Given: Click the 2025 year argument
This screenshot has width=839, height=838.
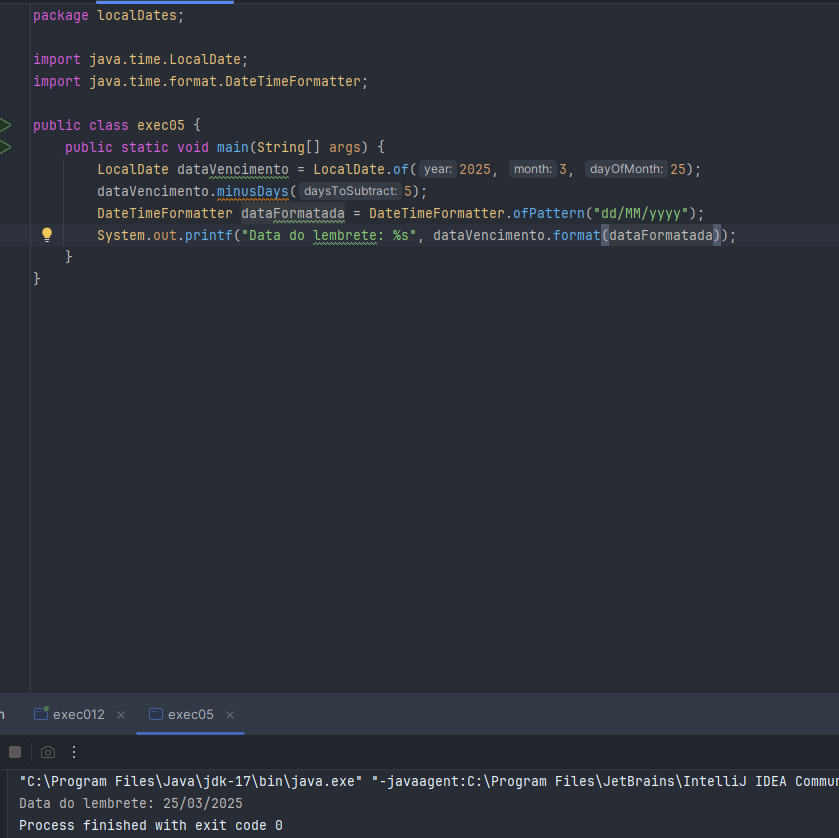Looking at the screenshot, I should pyautogui.click(x=475, y=170).
